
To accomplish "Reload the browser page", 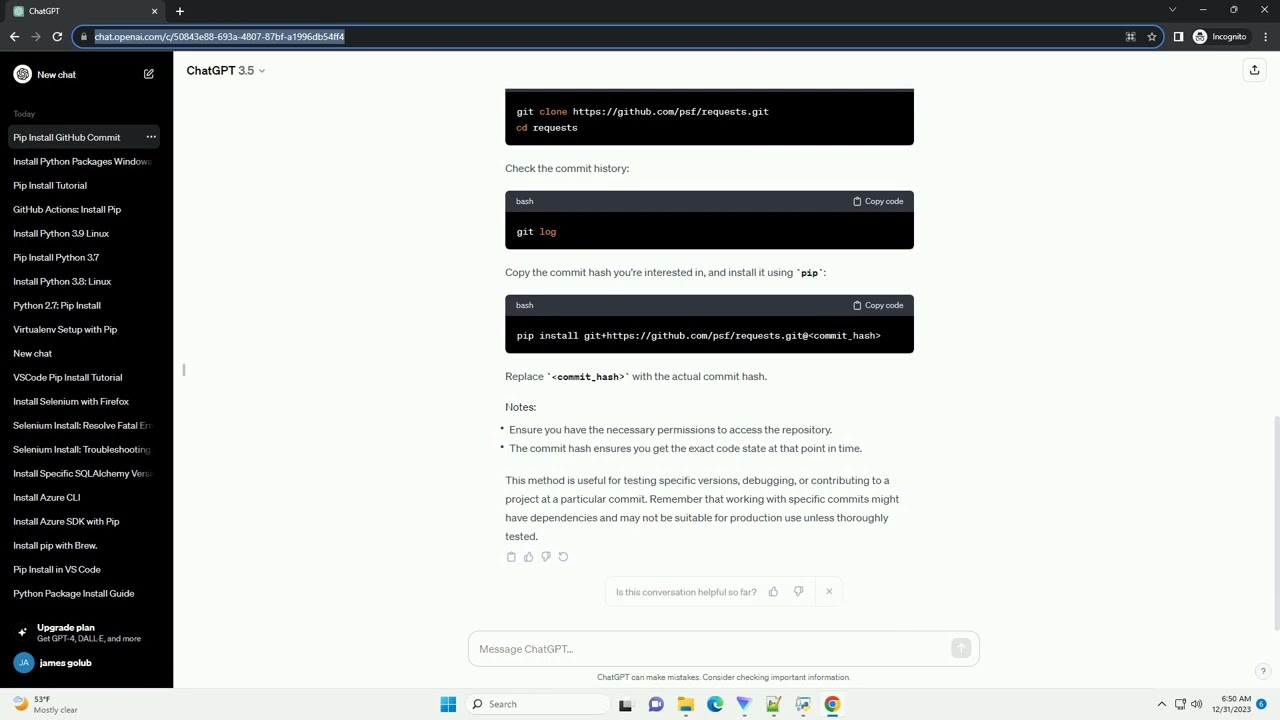I will point(57,37).
